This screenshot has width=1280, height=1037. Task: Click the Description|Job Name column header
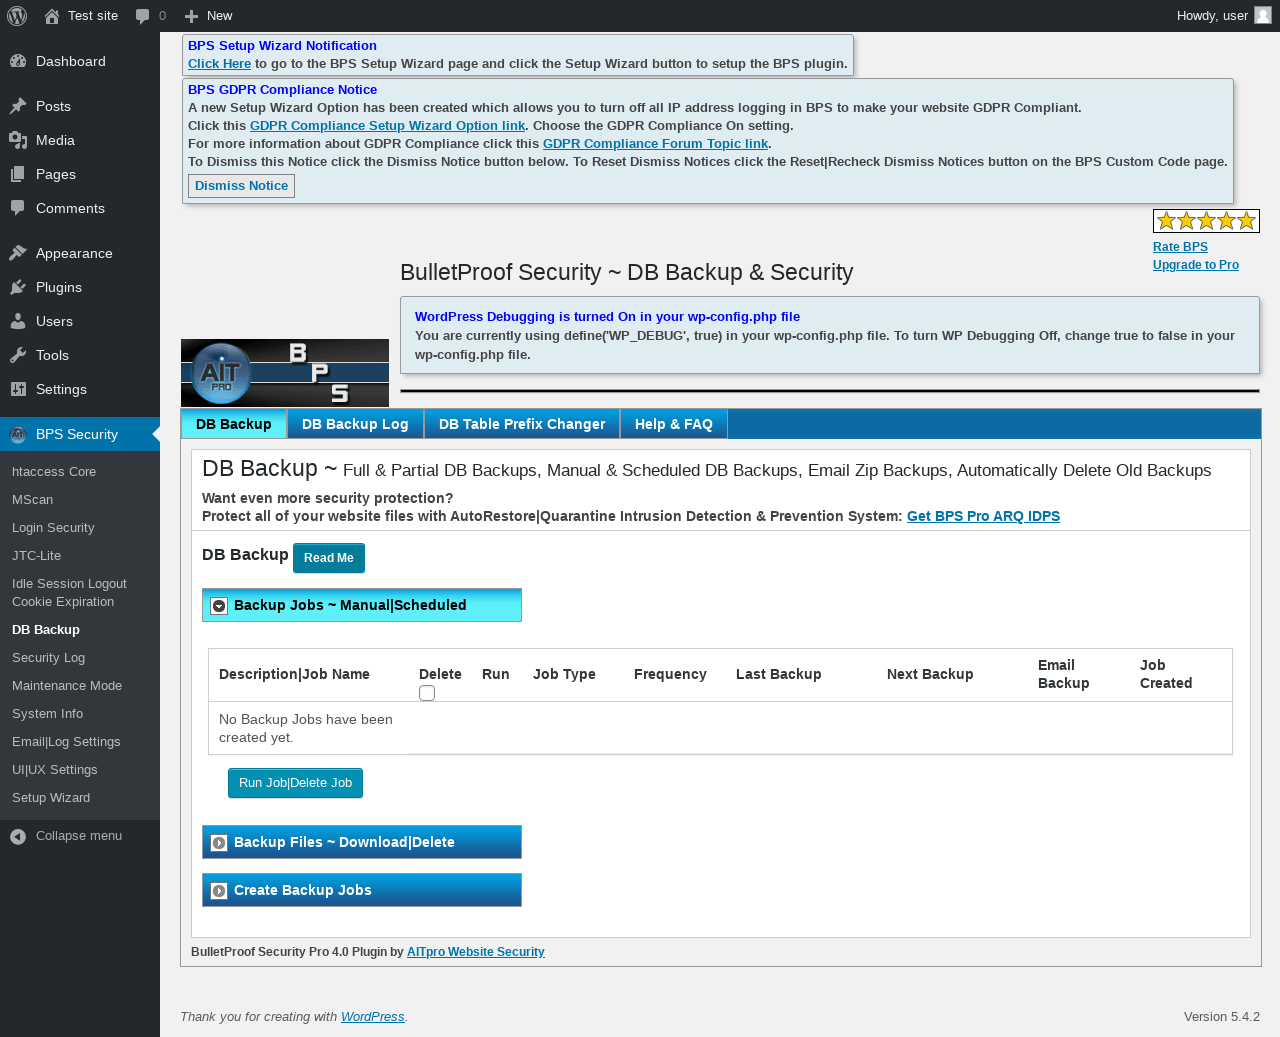click(x=294, y=674)
